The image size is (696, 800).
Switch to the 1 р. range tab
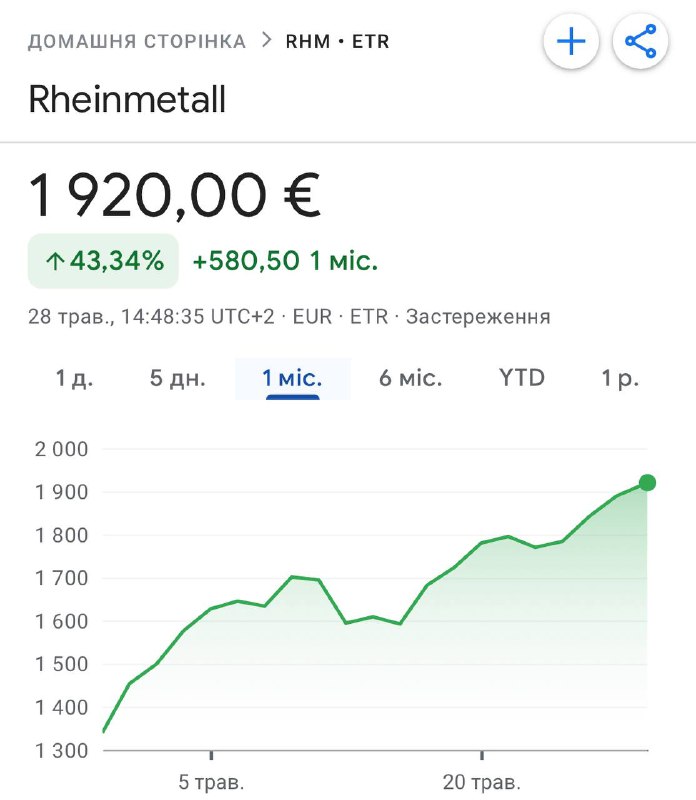tap(620, 379)
